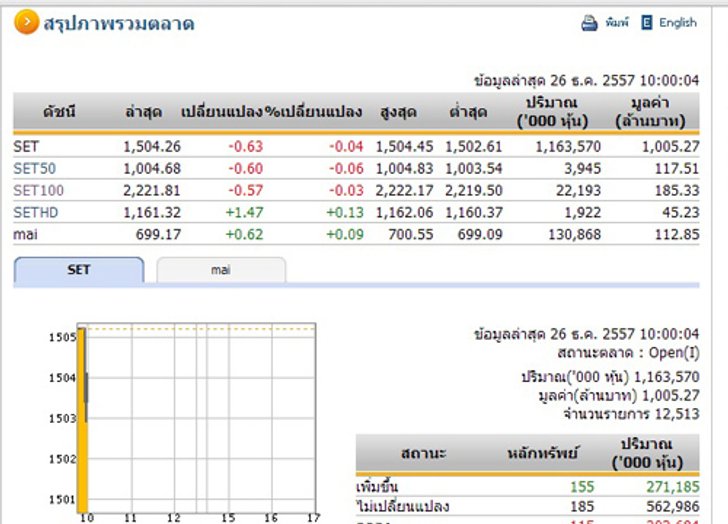Image resolution: width=728 pixels, height=524 pixels.
Task: Select the mai index row label
Action: (x=25, y=234)
